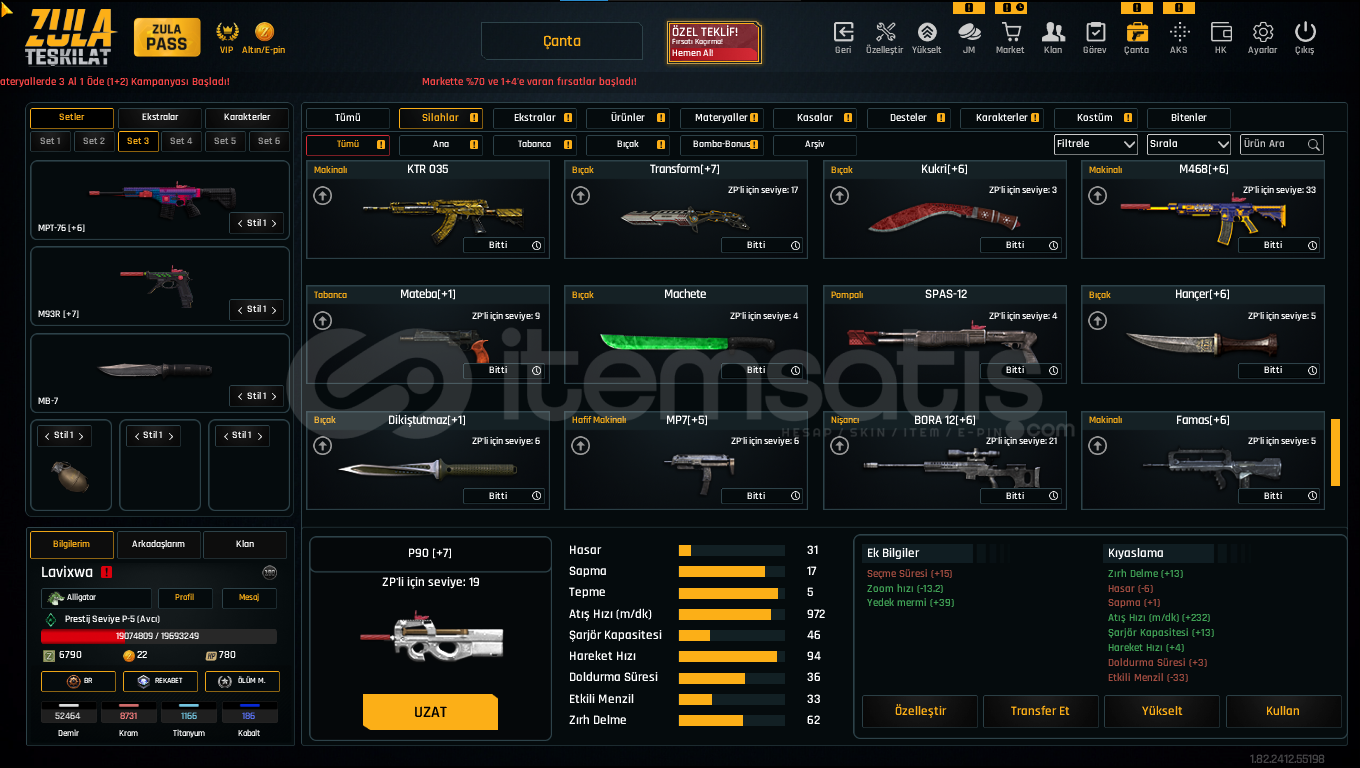
Task: Select next style for the grenade slot
Action: (82, 435)
